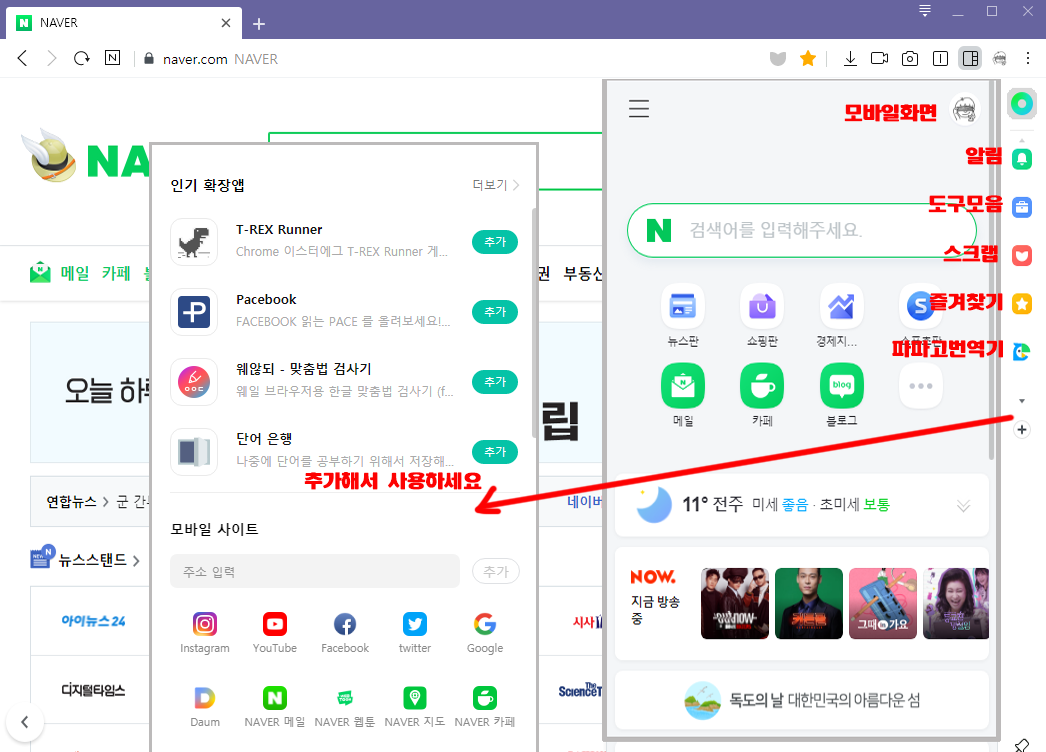
Task: Open the Naver home button in toolbar
Action: [x=113, y=58]
